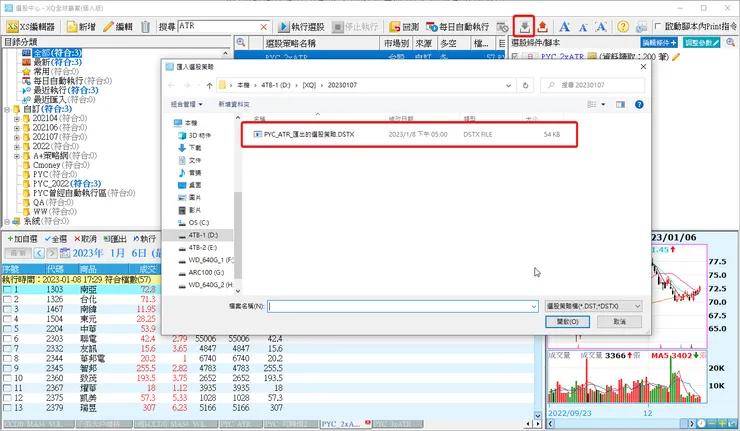Viewport: 740px width, 431px height.
Task: Clear the ATR search with red X
Action: [x=264, y=27]
